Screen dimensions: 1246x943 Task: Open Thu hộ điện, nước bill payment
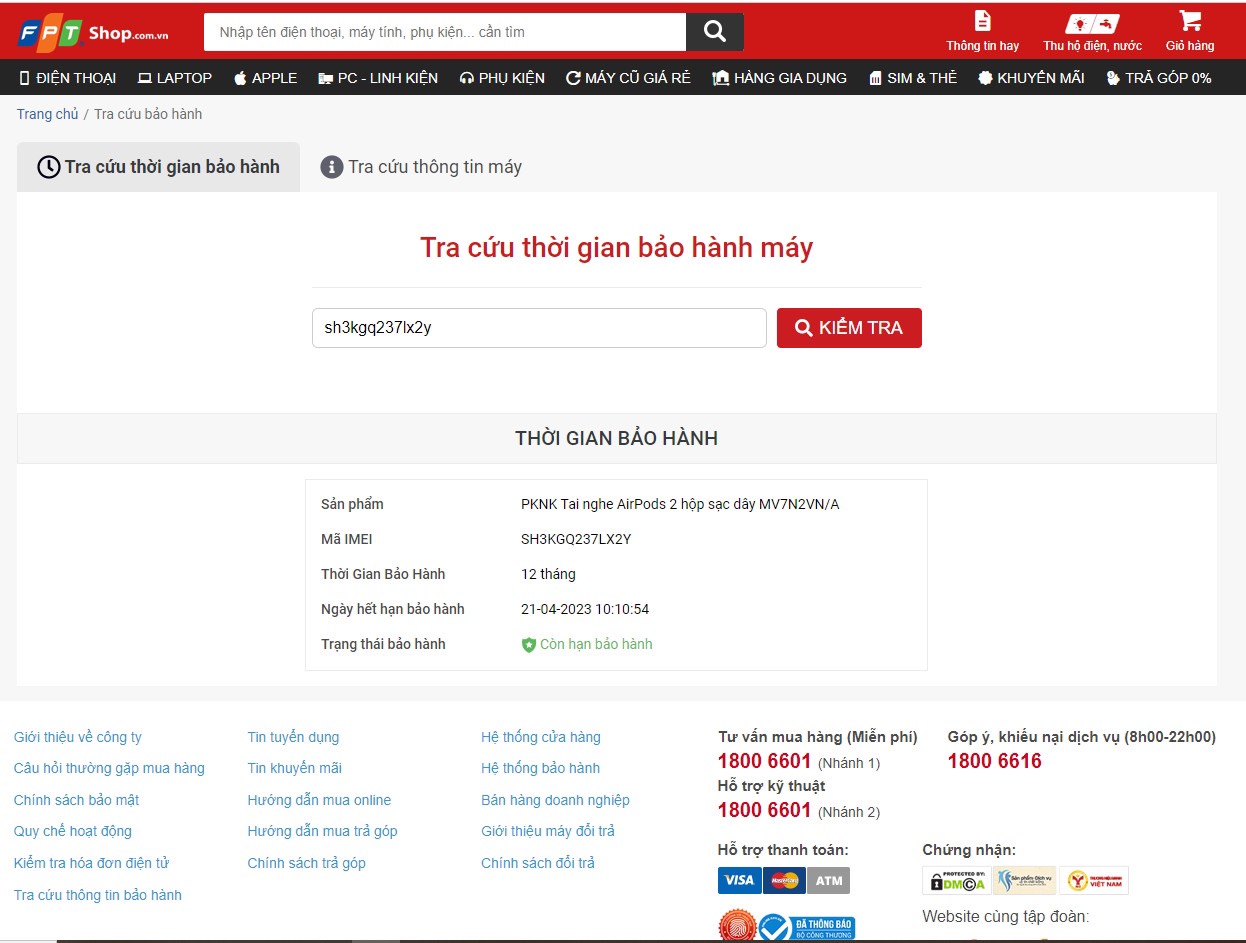[x=1092, y=31]
